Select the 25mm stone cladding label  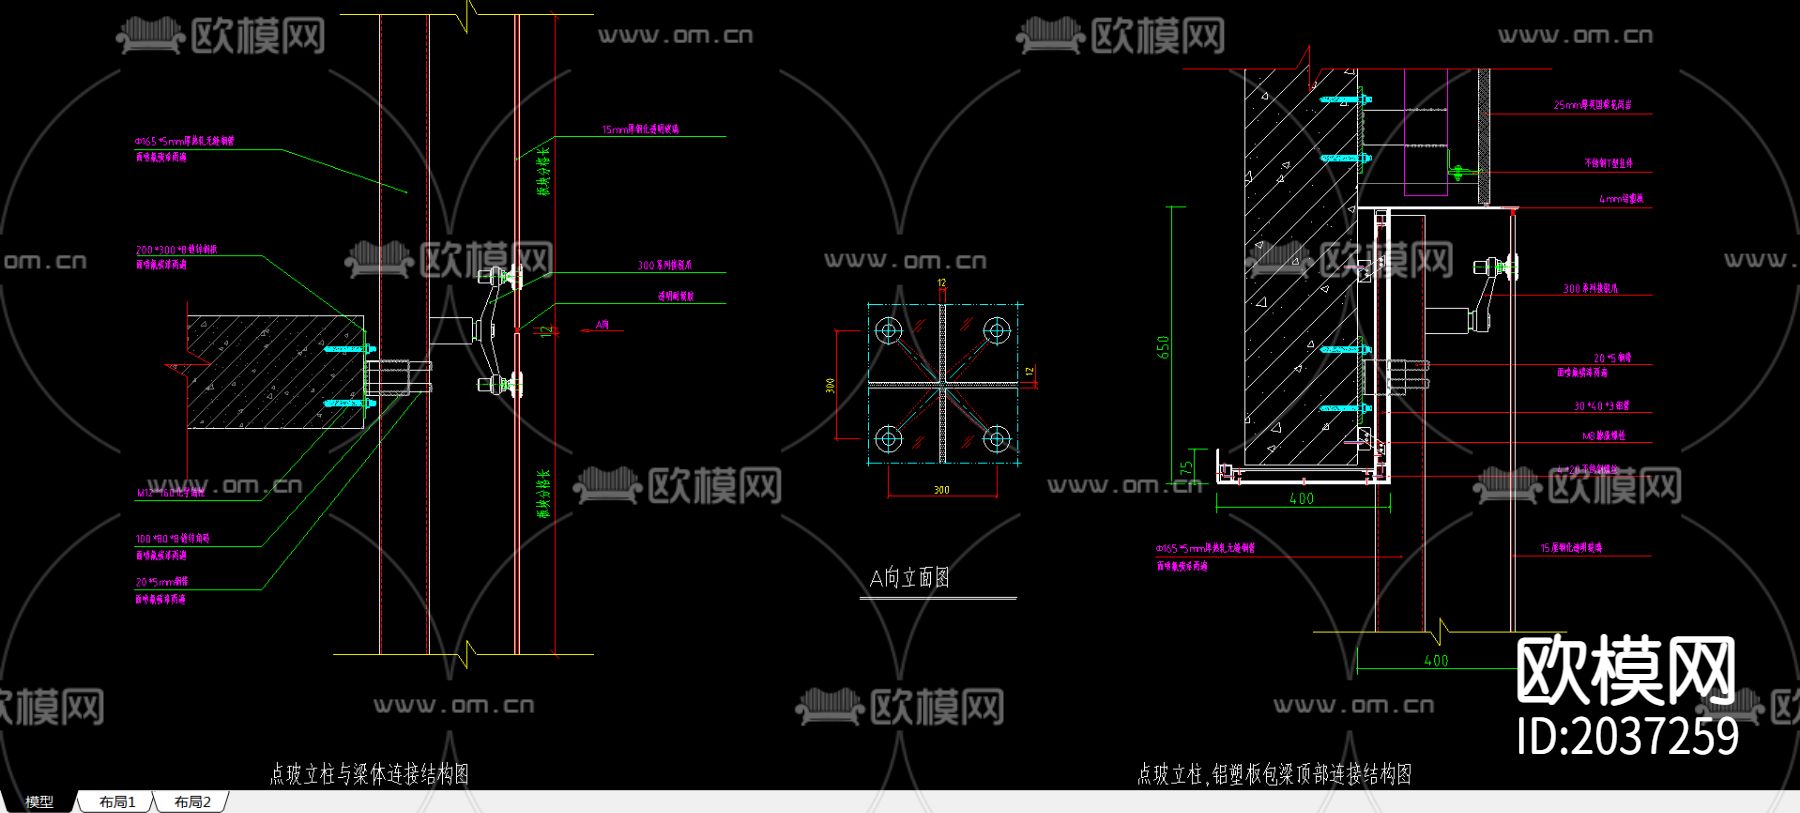point(1593,104)
